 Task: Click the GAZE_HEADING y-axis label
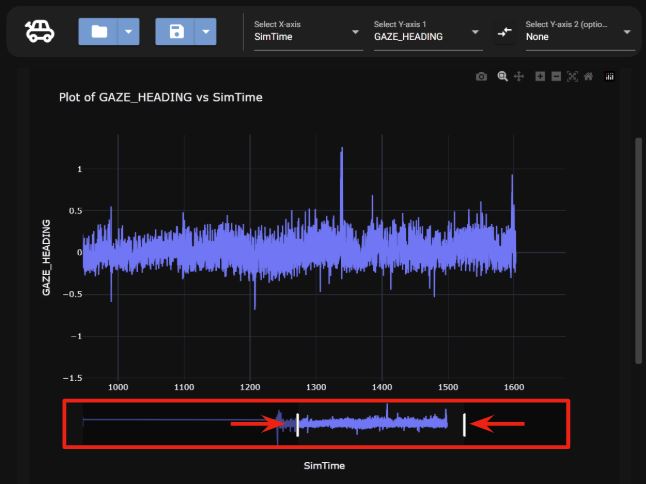(46, 257)
